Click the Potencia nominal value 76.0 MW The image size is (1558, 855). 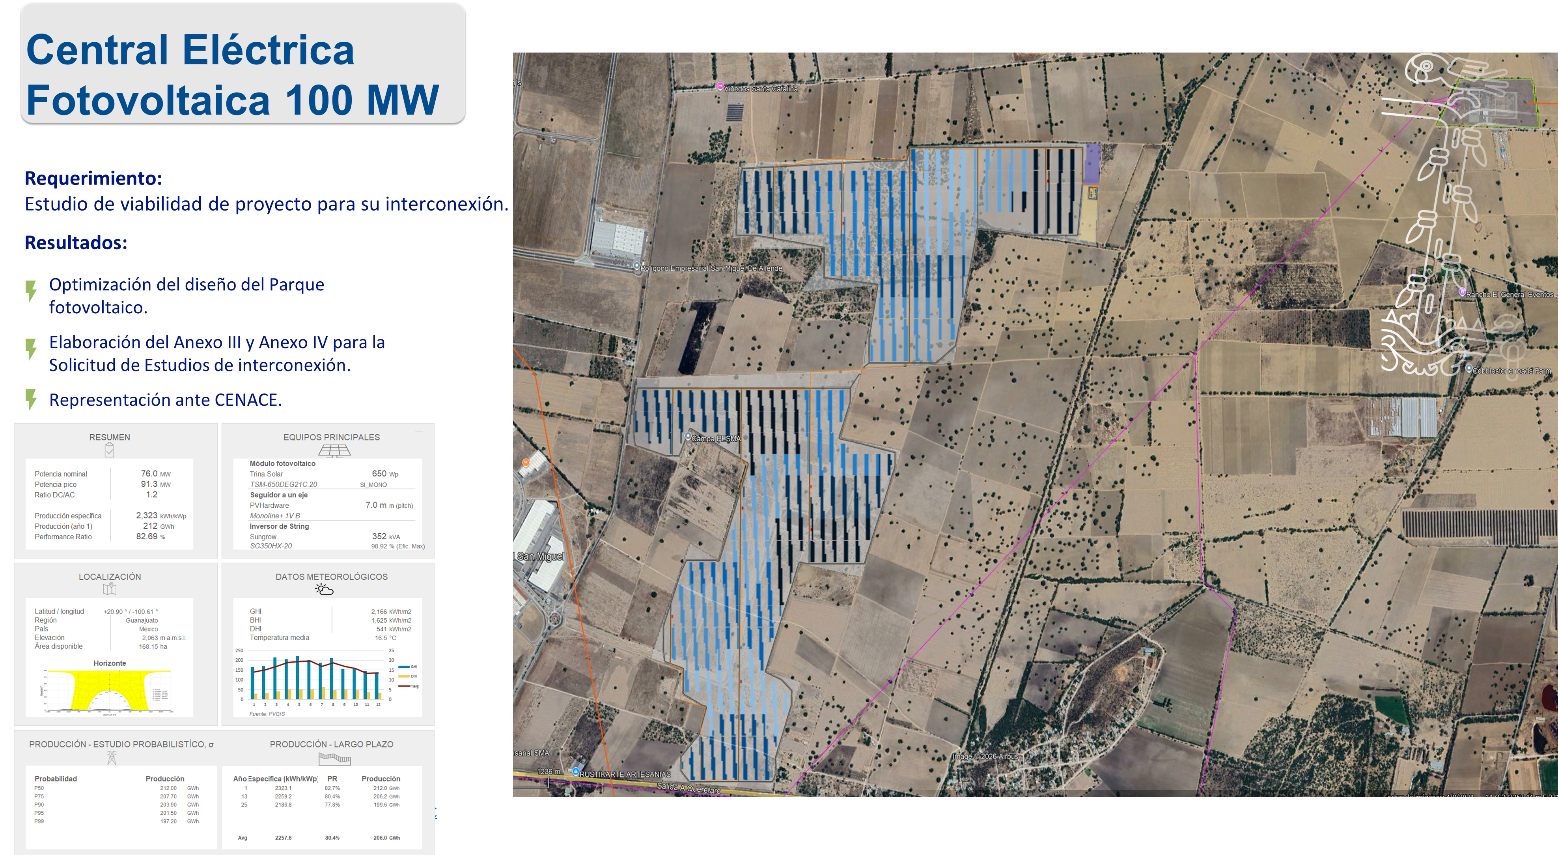click(x=155, y=474)
